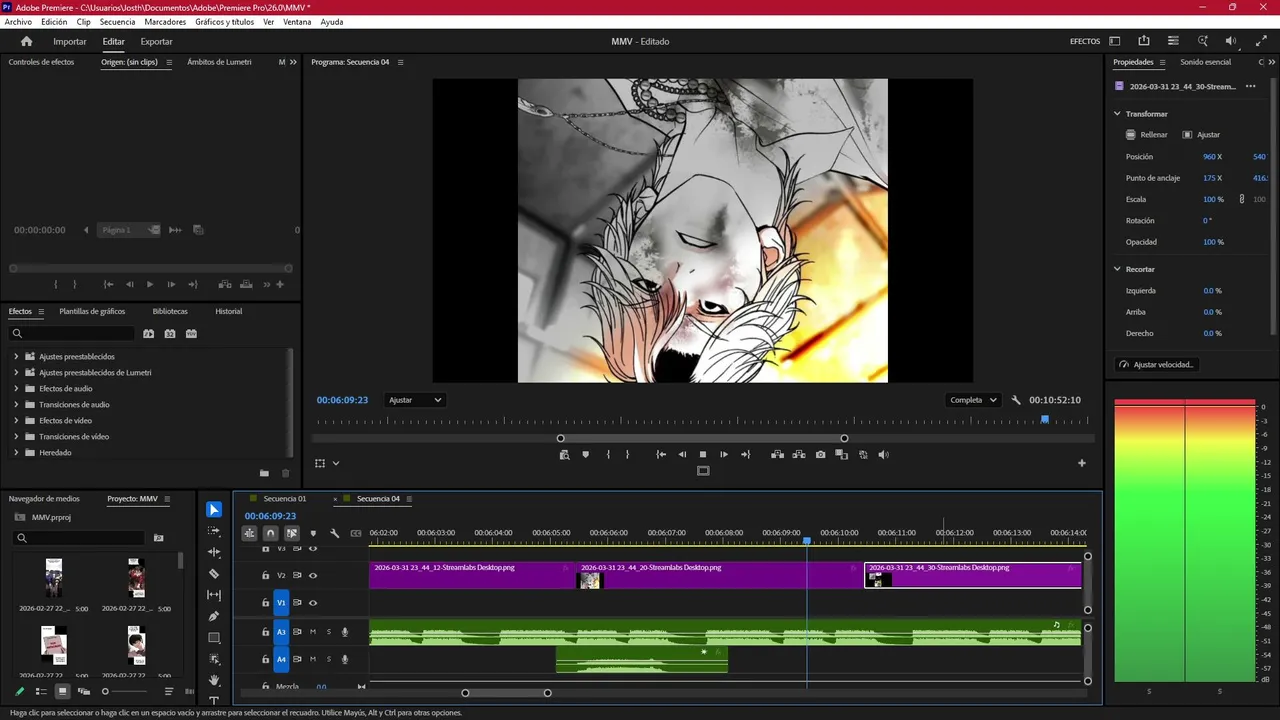1280x720 pixels.
Task: Create new custom bin in Effects panel
Action: pos(264,473)
